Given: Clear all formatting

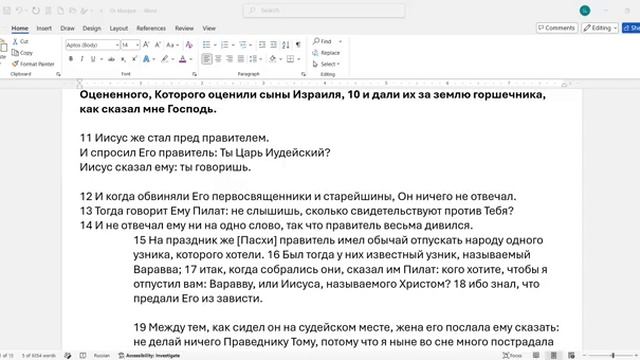Looking at the screenshot, I should 189,44.
